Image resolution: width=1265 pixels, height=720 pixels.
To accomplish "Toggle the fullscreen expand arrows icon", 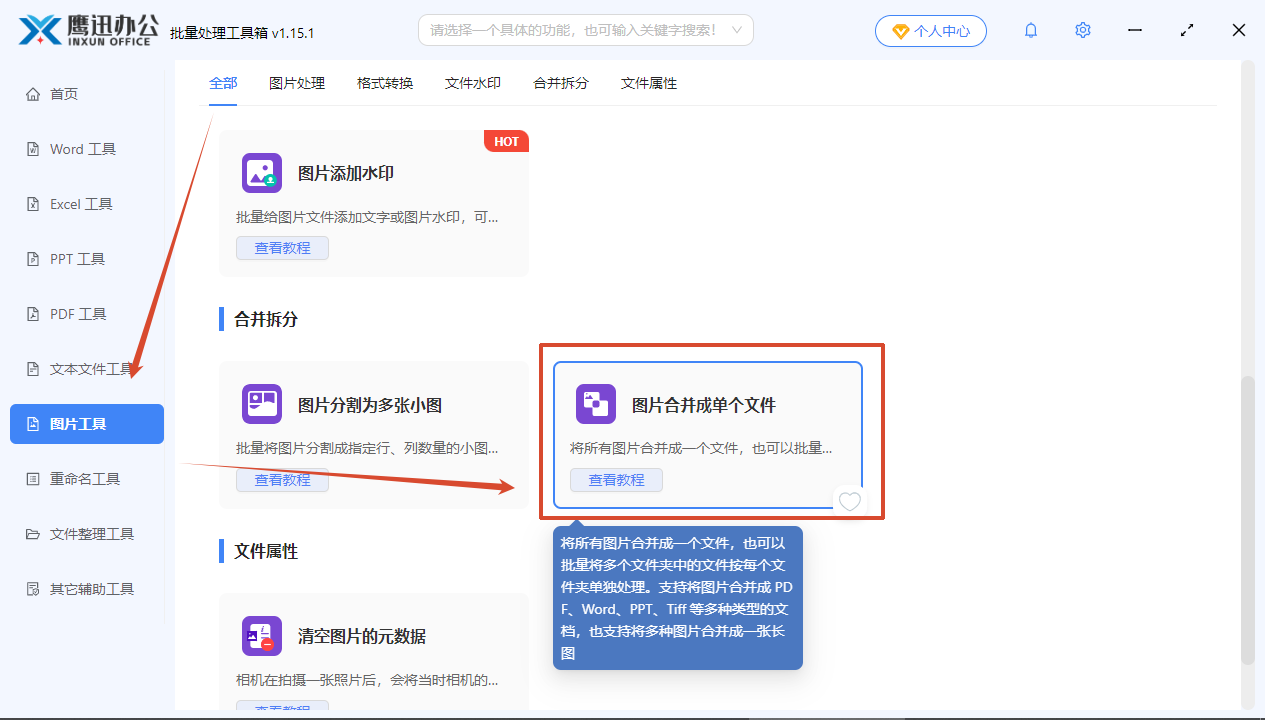I will (x=1187, y=31).
